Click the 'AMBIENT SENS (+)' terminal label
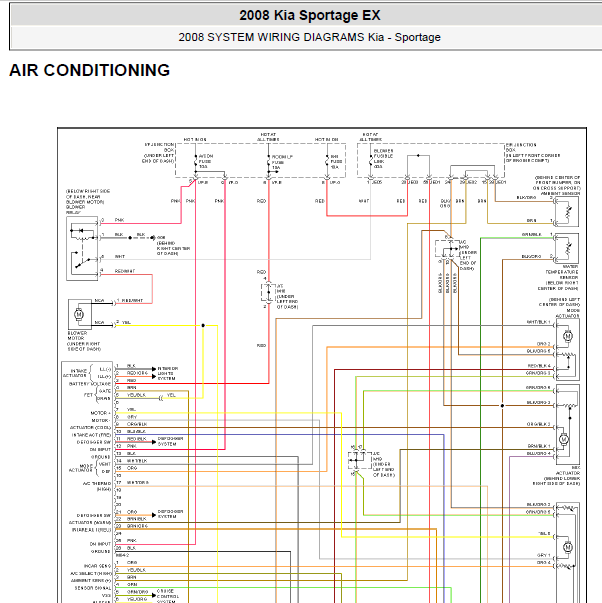Viewport: 602px width, 603px height. pos(91,581)
